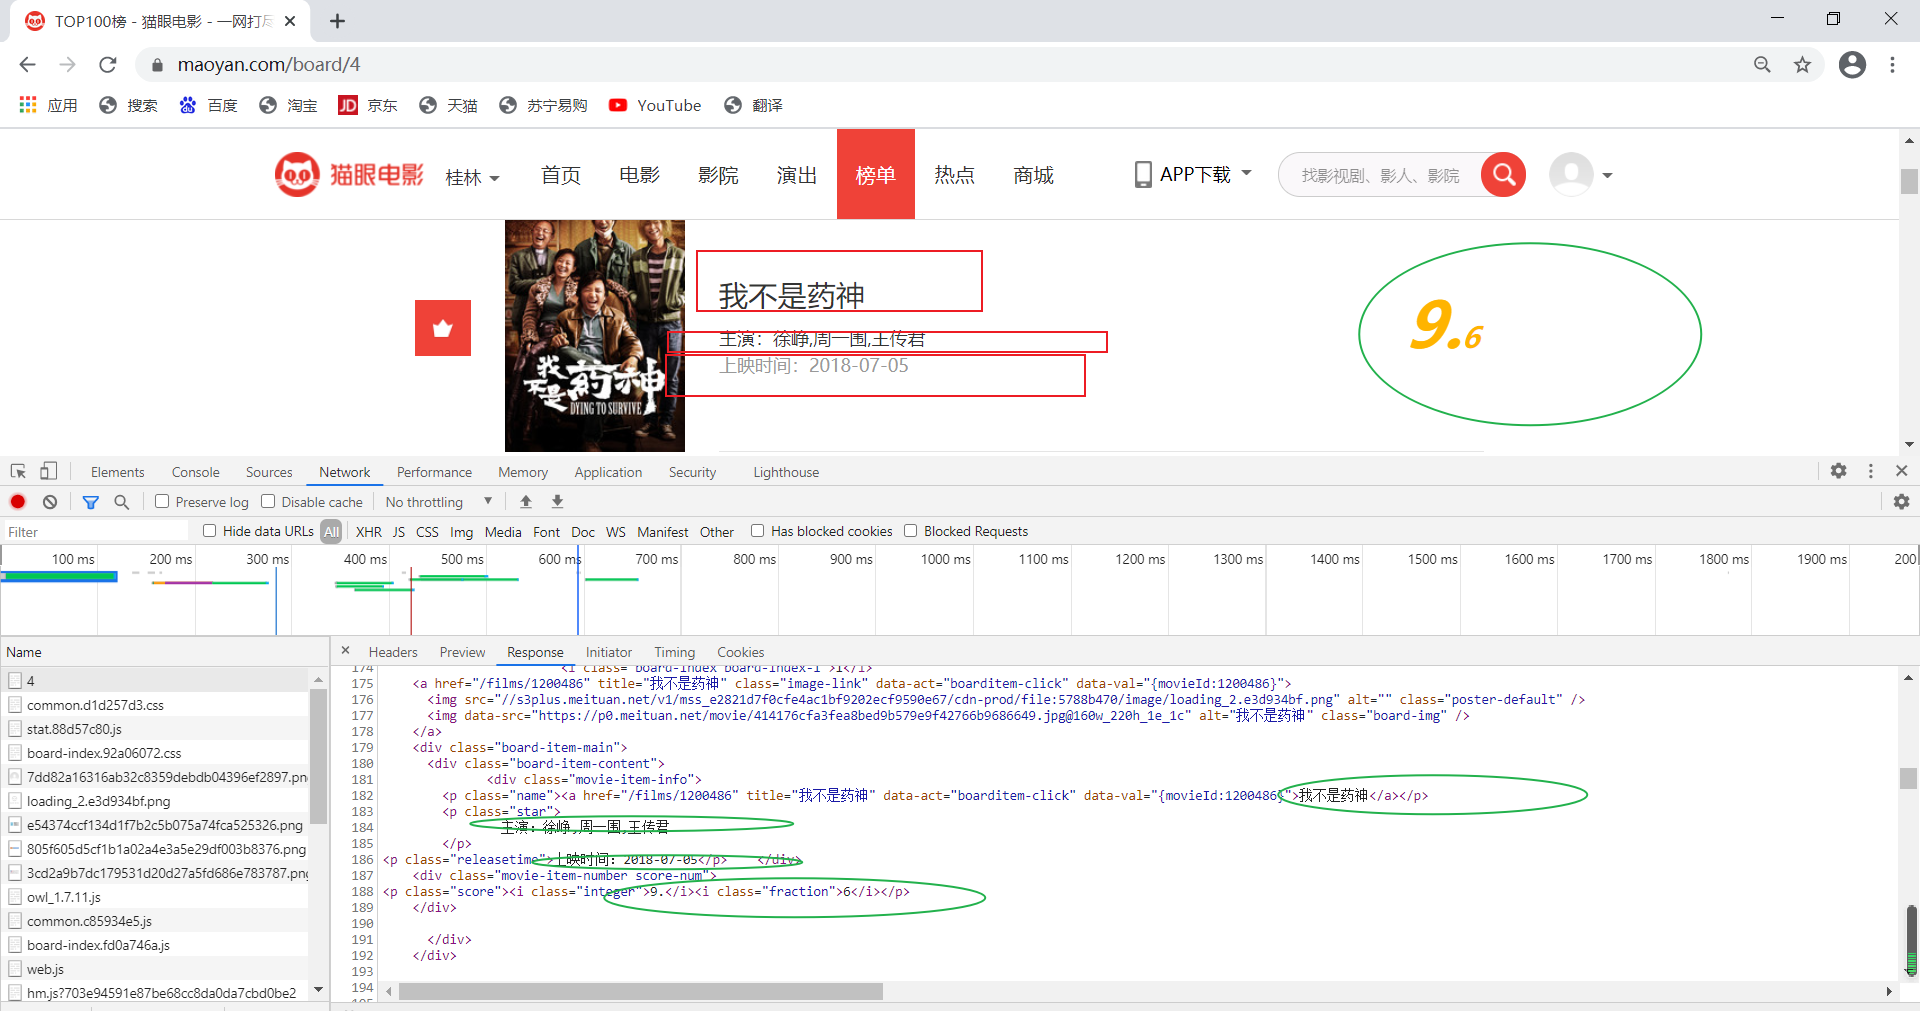Toggle the network filter funnel icon
The width and height of the screenshot is (1920, 1011).
point(91,502)
